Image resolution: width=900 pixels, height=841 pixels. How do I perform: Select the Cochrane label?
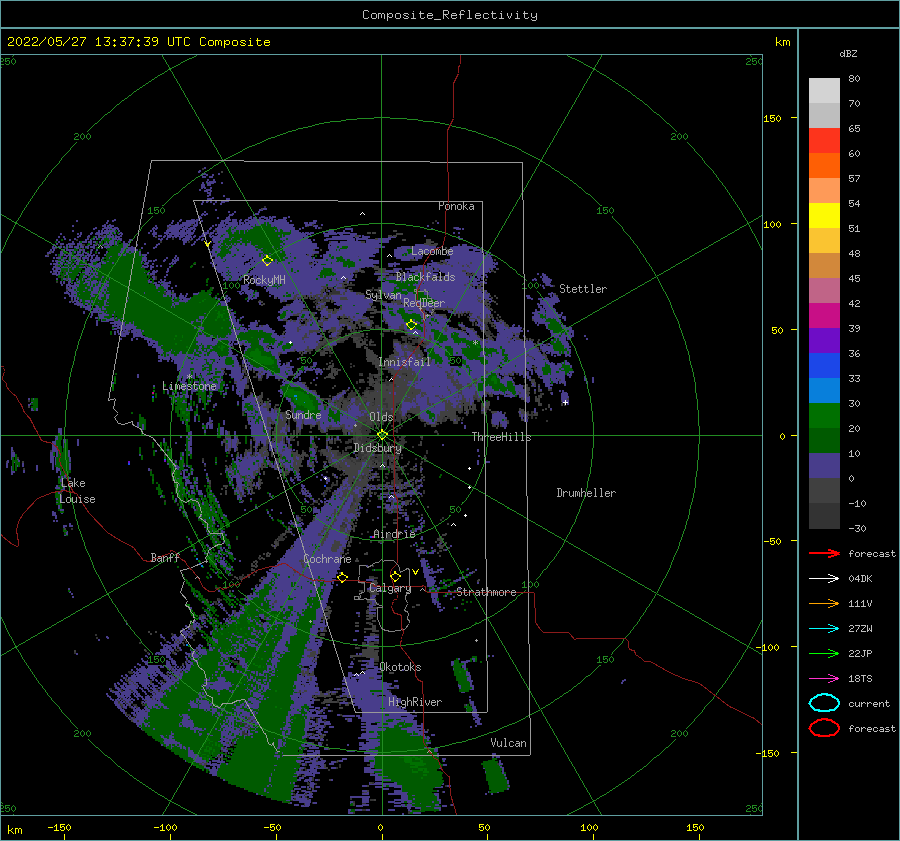click(327, 559)
